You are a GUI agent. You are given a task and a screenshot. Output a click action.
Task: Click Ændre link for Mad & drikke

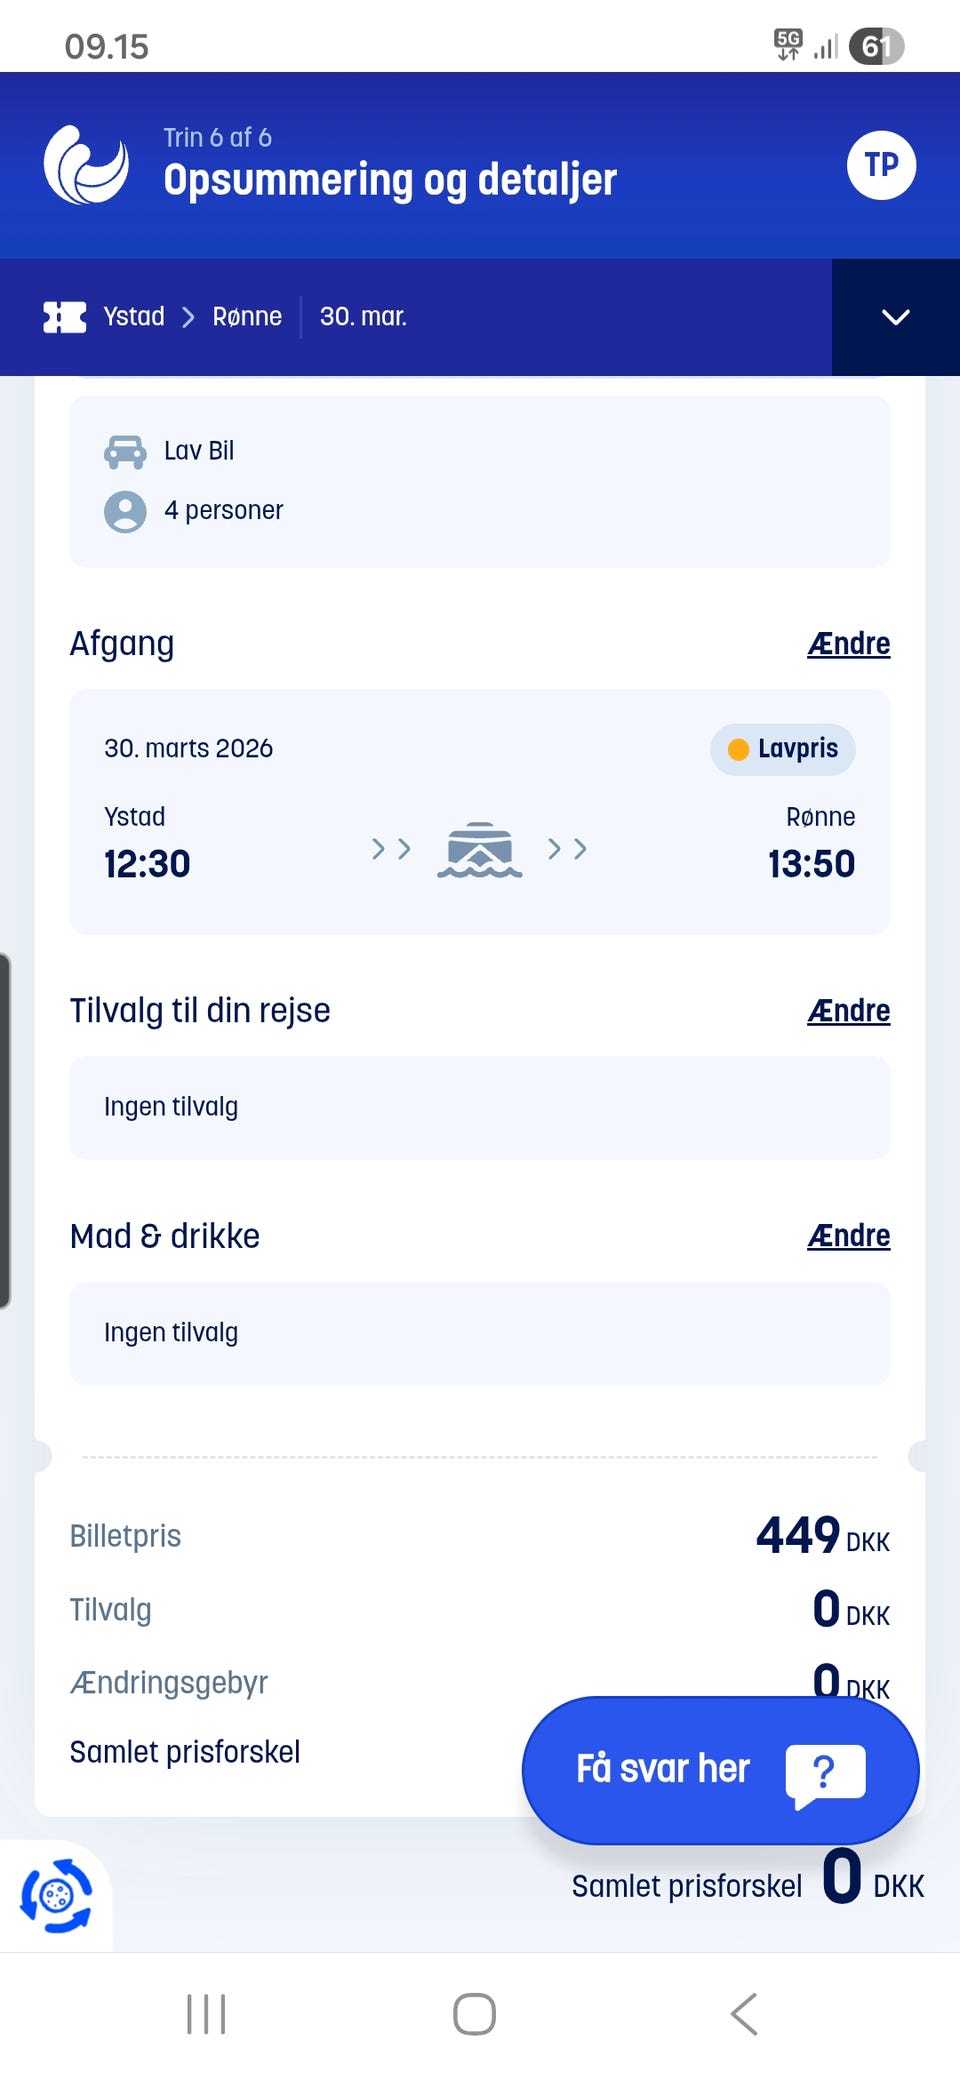click(x=848, y=1236)
